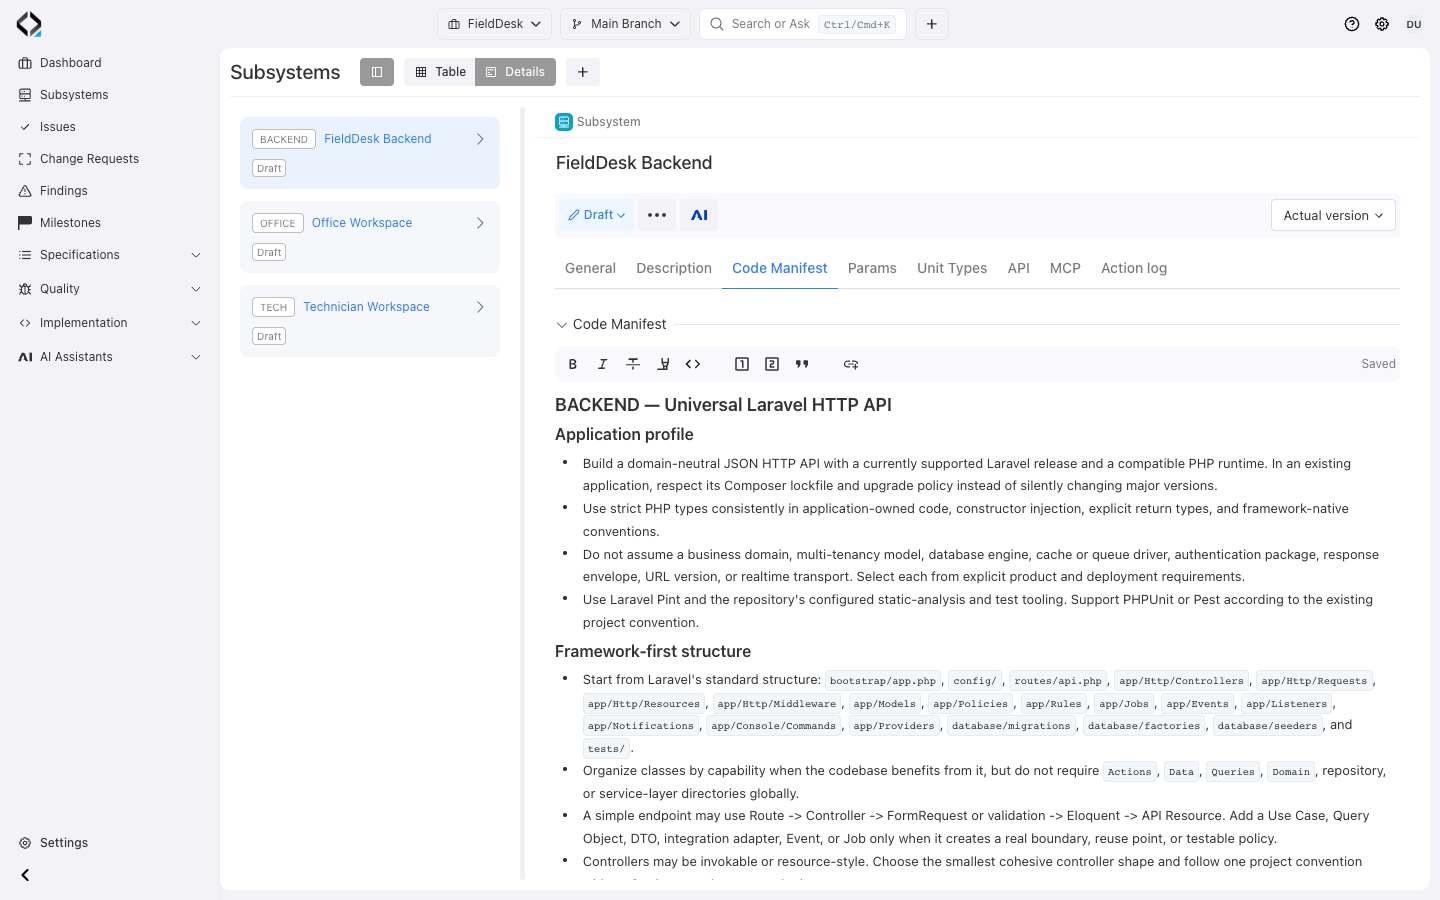1440x900 pixels.
Task: Insert a block quote
Action: pyautogui.click(x=802, y=364)
